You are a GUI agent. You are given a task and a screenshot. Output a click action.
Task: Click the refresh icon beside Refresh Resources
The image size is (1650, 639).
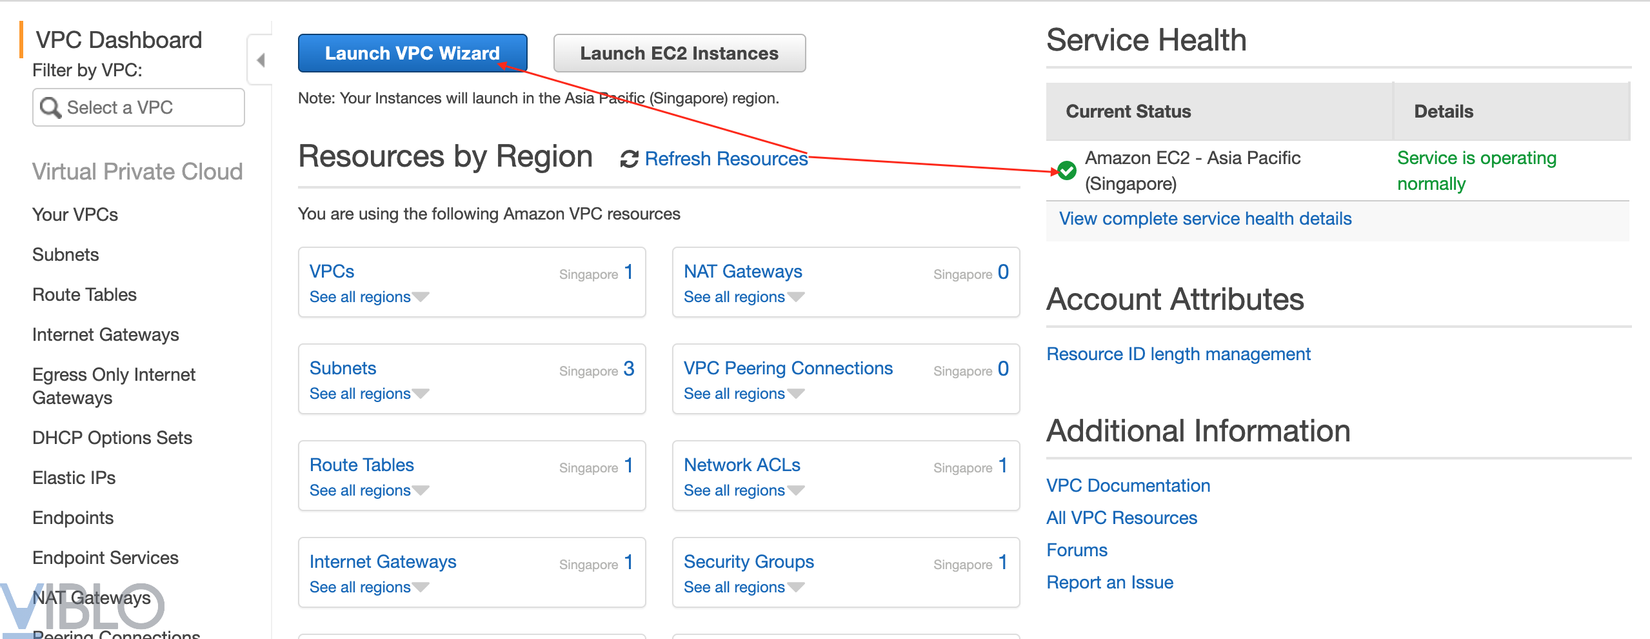pyautogui.click(x=629, y=159)
